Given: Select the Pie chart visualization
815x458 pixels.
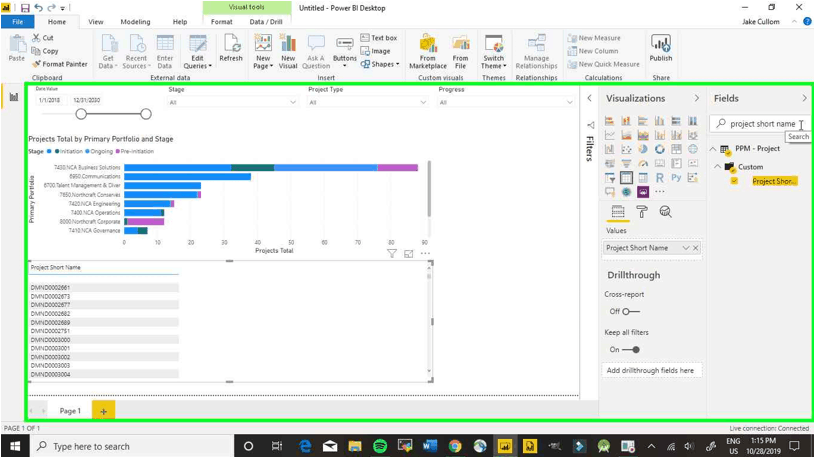Looking at the screenshot, I should click(643, 149).
